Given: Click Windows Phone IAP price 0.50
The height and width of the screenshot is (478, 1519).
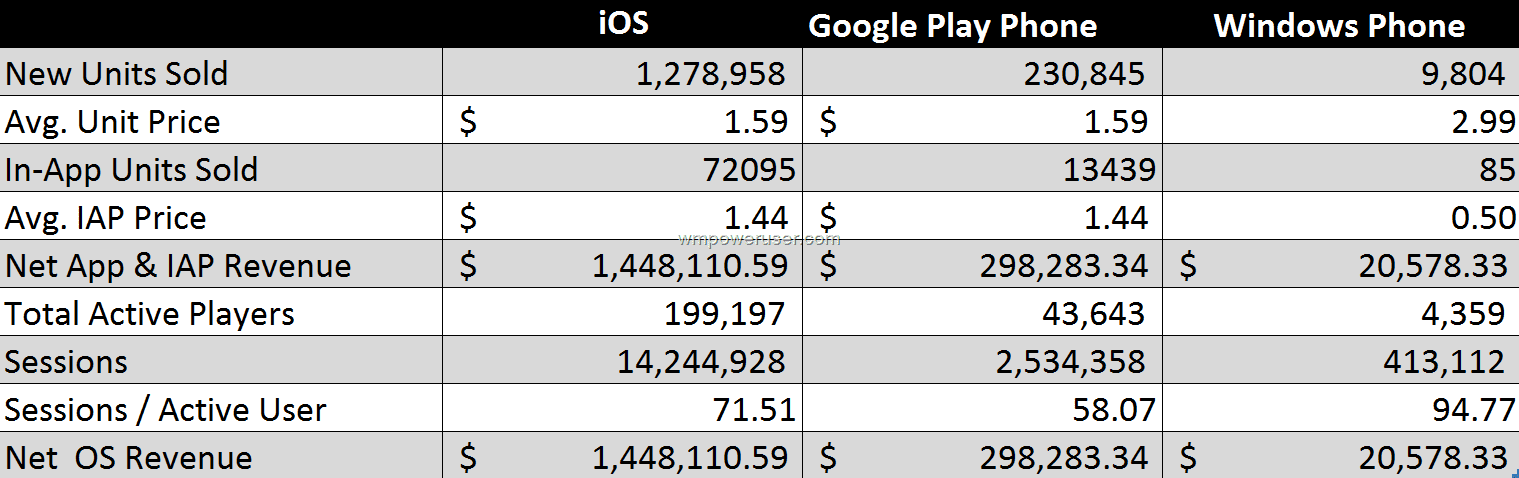Looking at the screenshot, I should click(x=1340, y=217).
